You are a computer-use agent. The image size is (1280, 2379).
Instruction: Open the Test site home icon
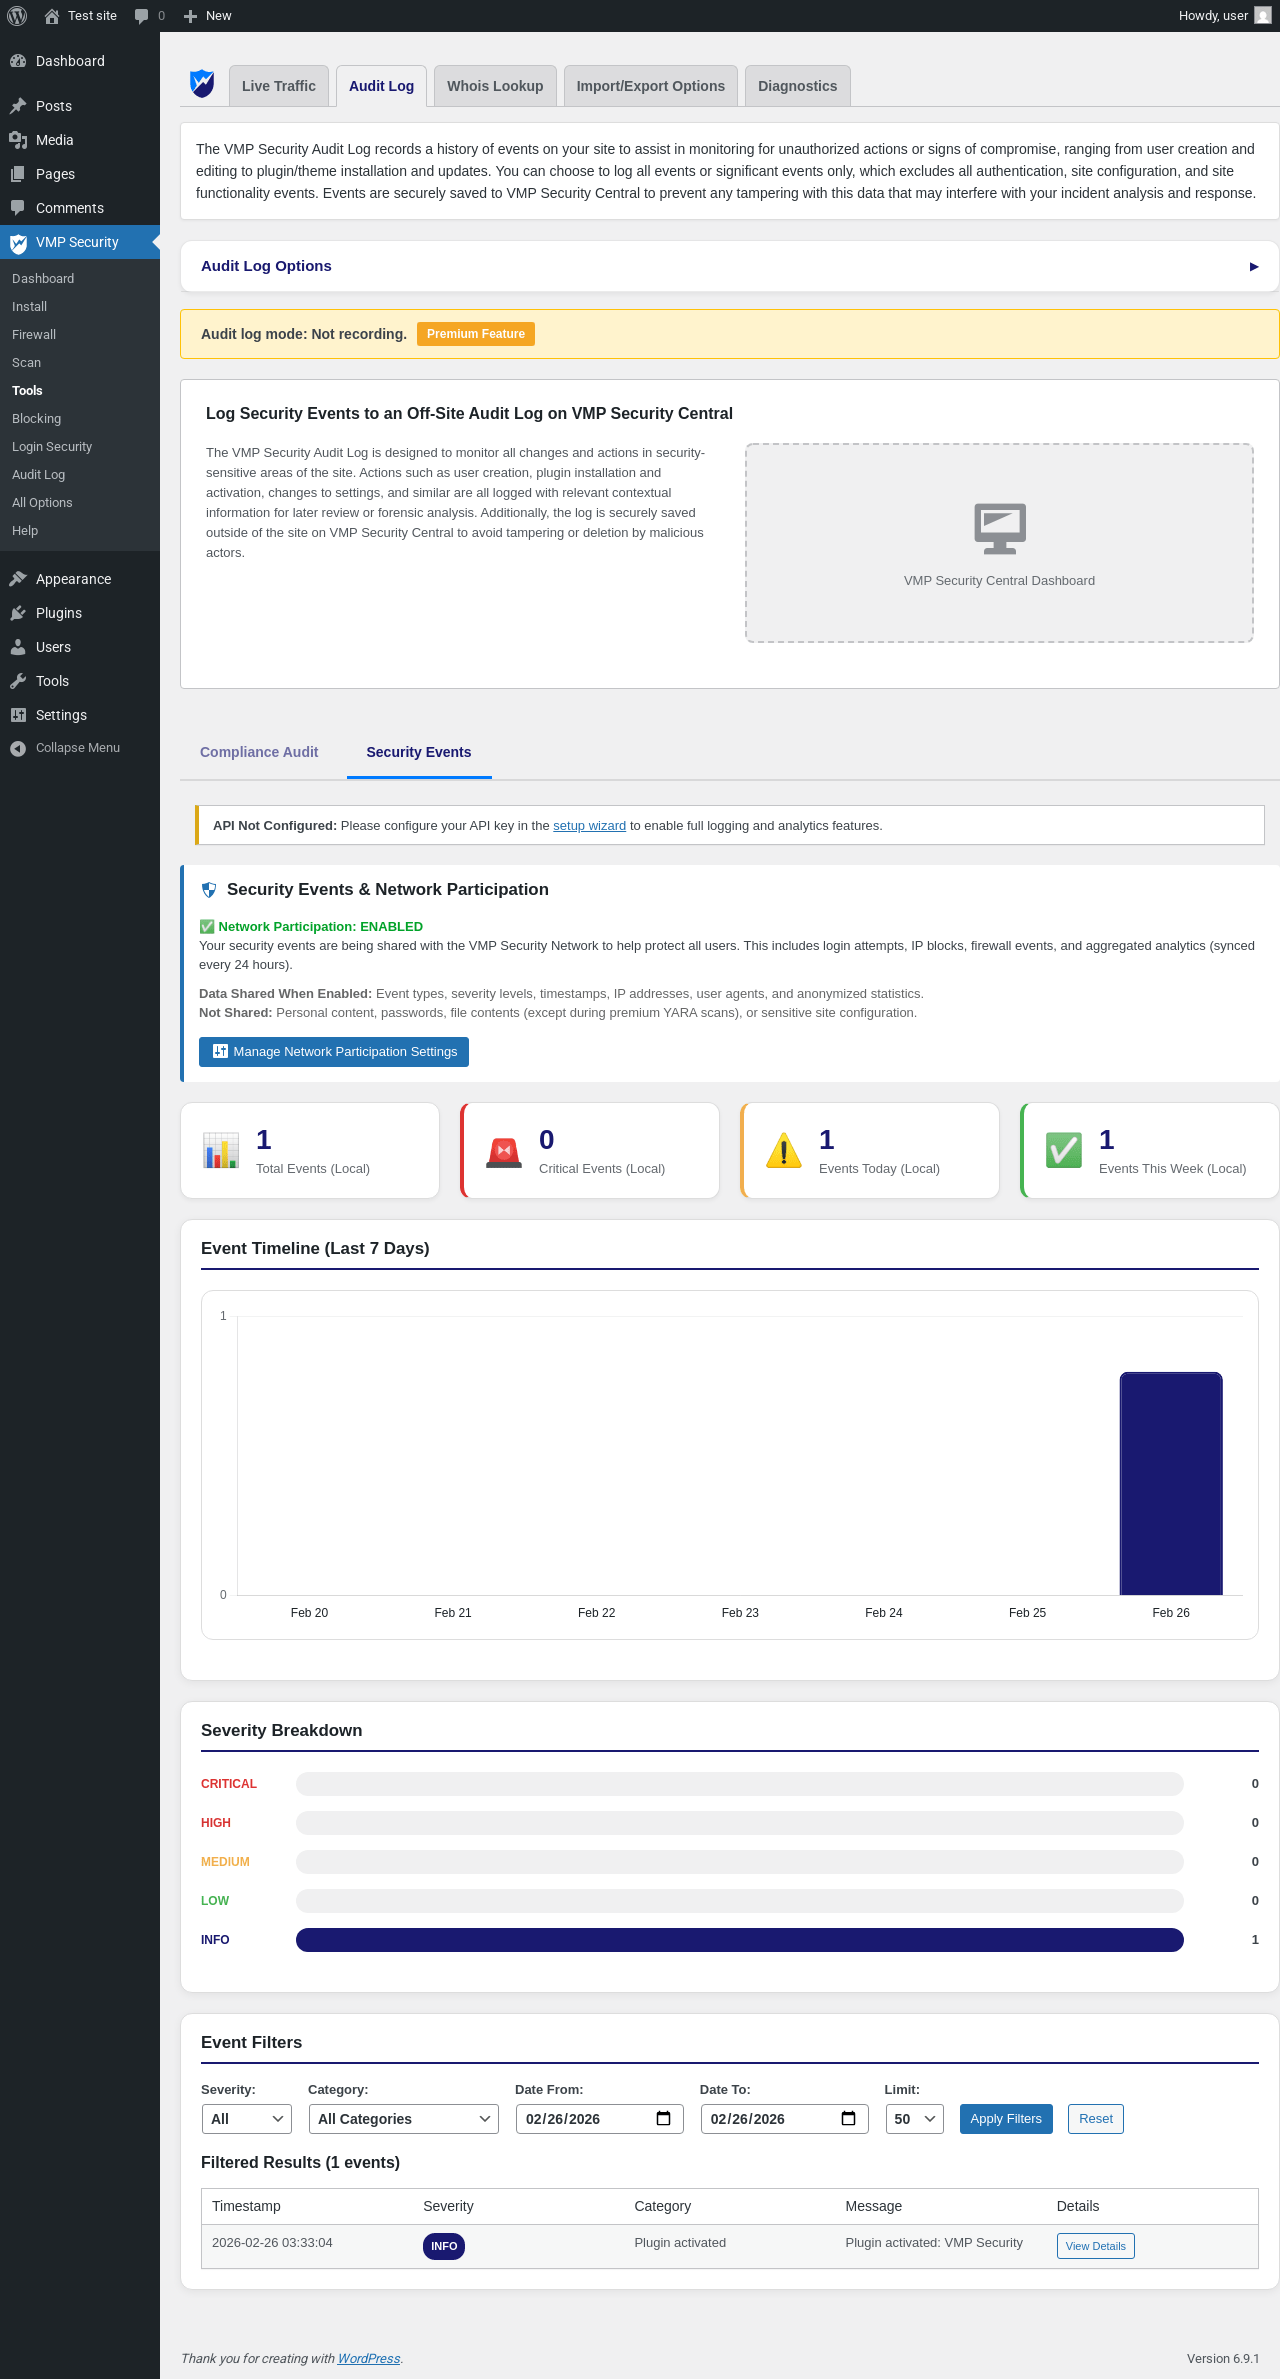click(x=52, y=16)
